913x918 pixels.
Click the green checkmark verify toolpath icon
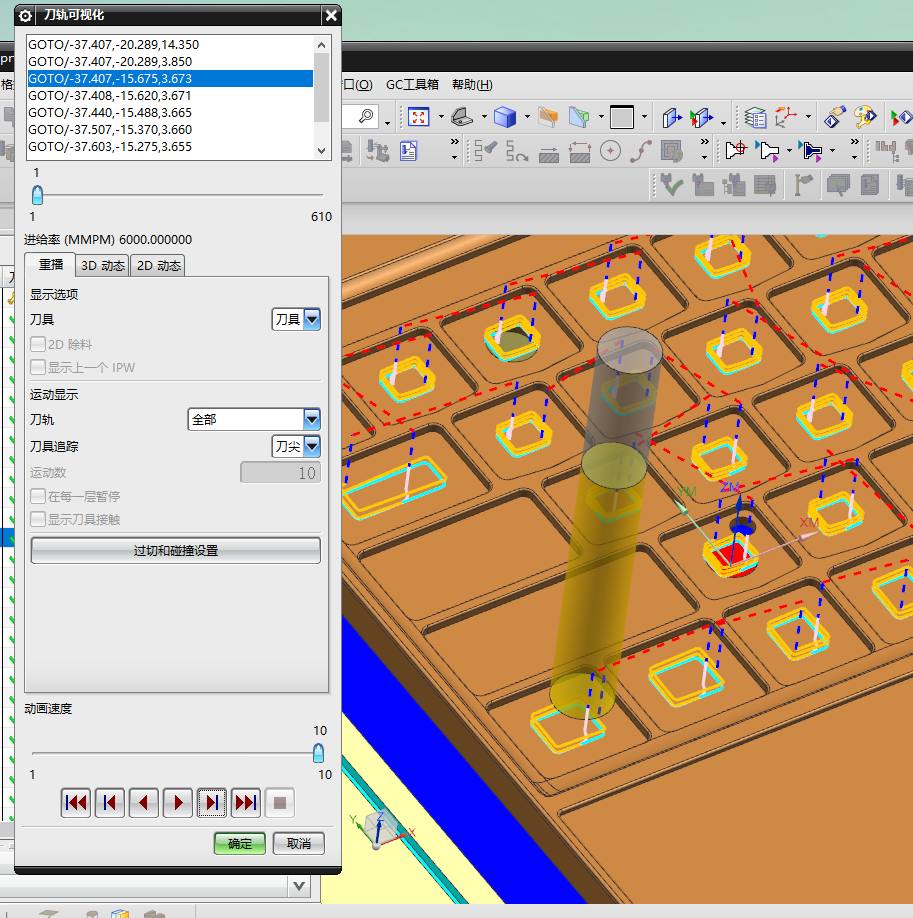pos(671,185)
